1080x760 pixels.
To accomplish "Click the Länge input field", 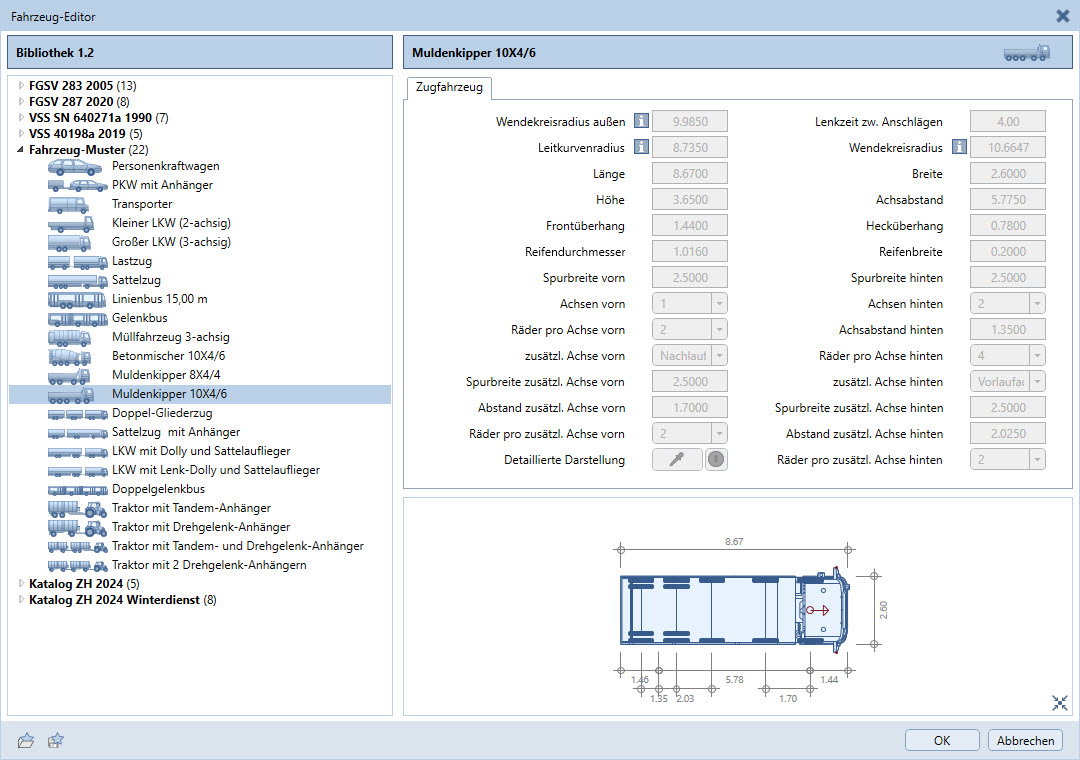I will [689, 174].
